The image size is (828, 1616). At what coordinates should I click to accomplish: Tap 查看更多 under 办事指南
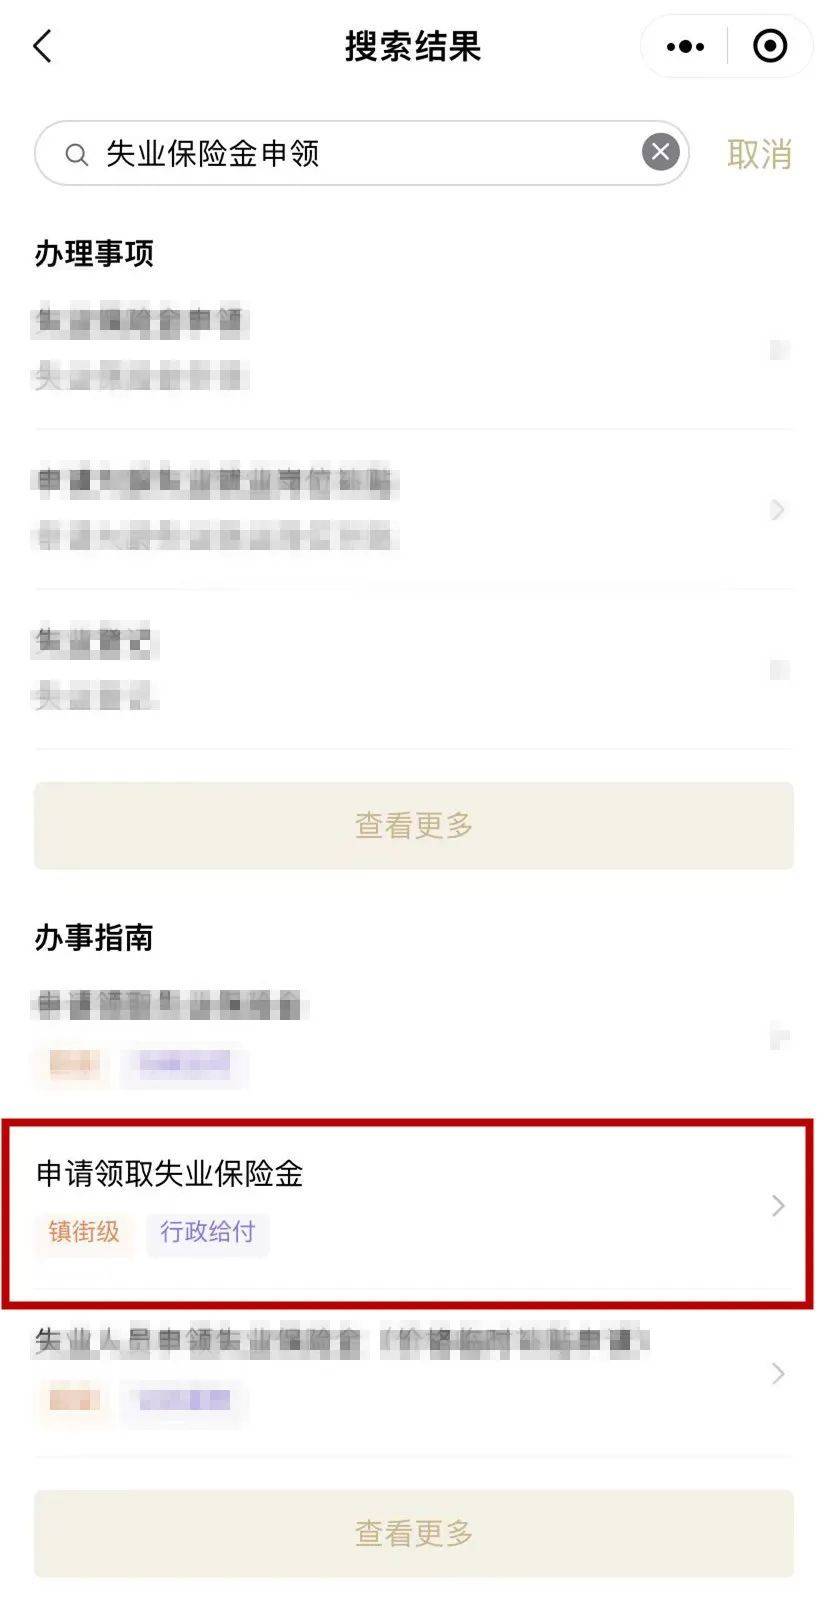click(414, 1533)
